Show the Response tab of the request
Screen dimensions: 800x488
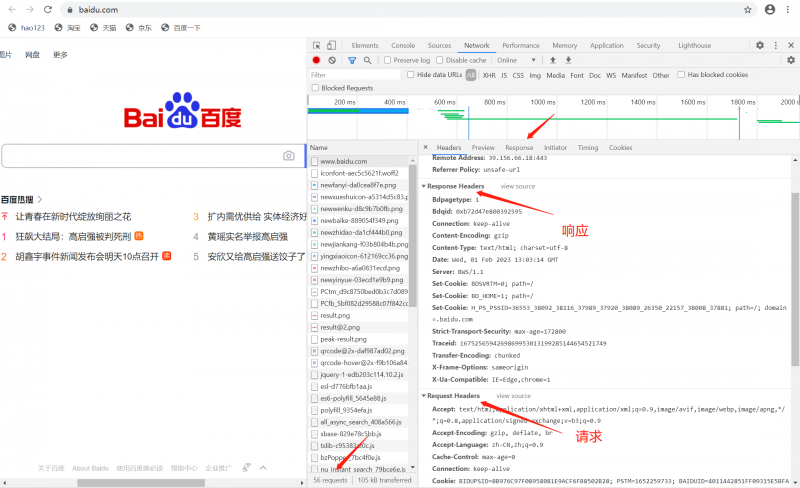519,148
